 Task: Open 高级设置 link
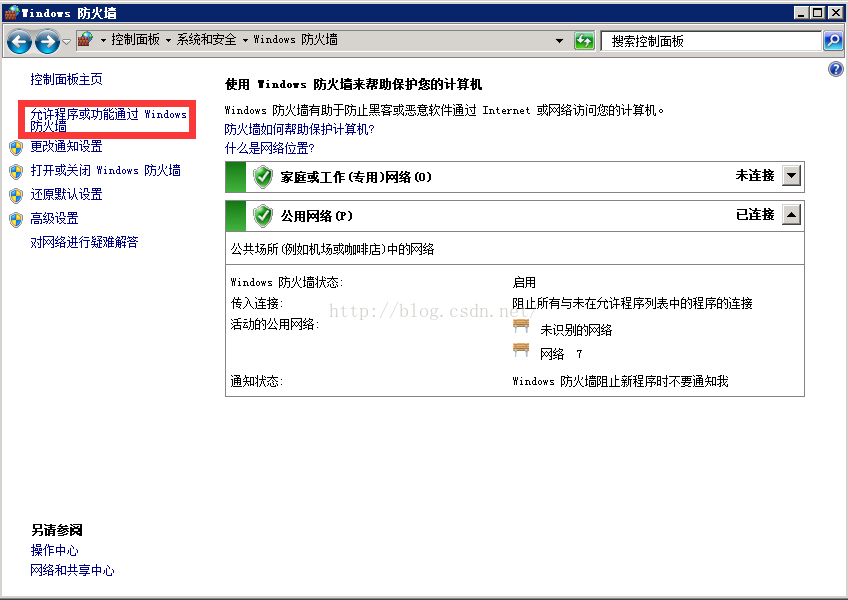pos(54,219)
